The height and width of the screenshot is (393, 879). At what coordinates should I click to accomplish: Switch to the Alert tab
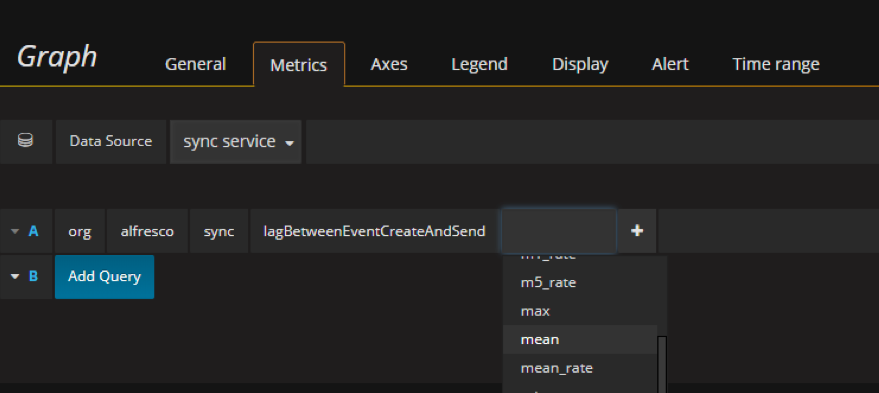(670, 64)
